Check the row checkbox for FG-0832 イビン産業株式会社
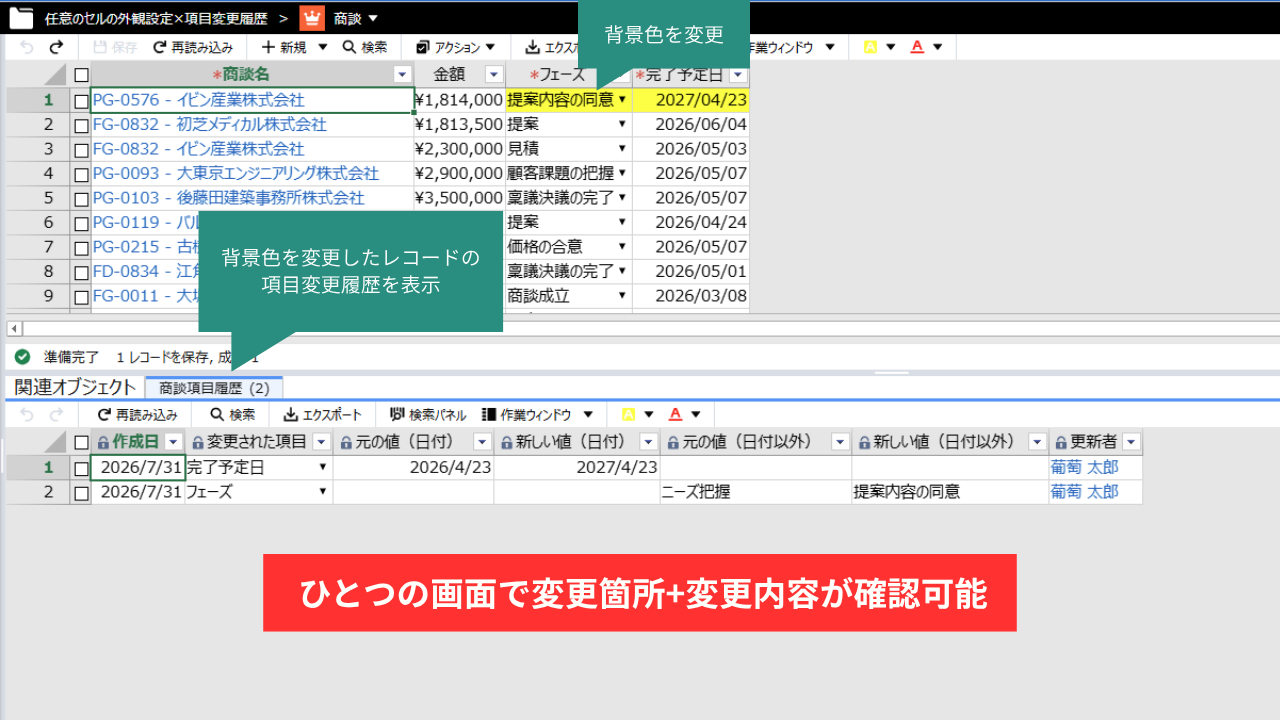Image resolution: width=1280 pixels, height=720 pixels. click(81, 149)
